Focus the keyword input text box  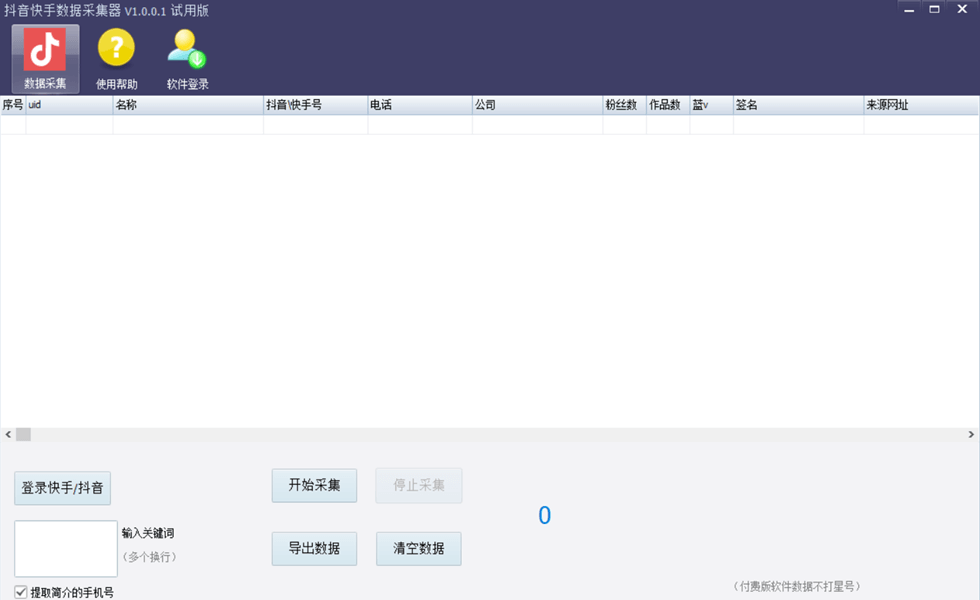(66, 549)
